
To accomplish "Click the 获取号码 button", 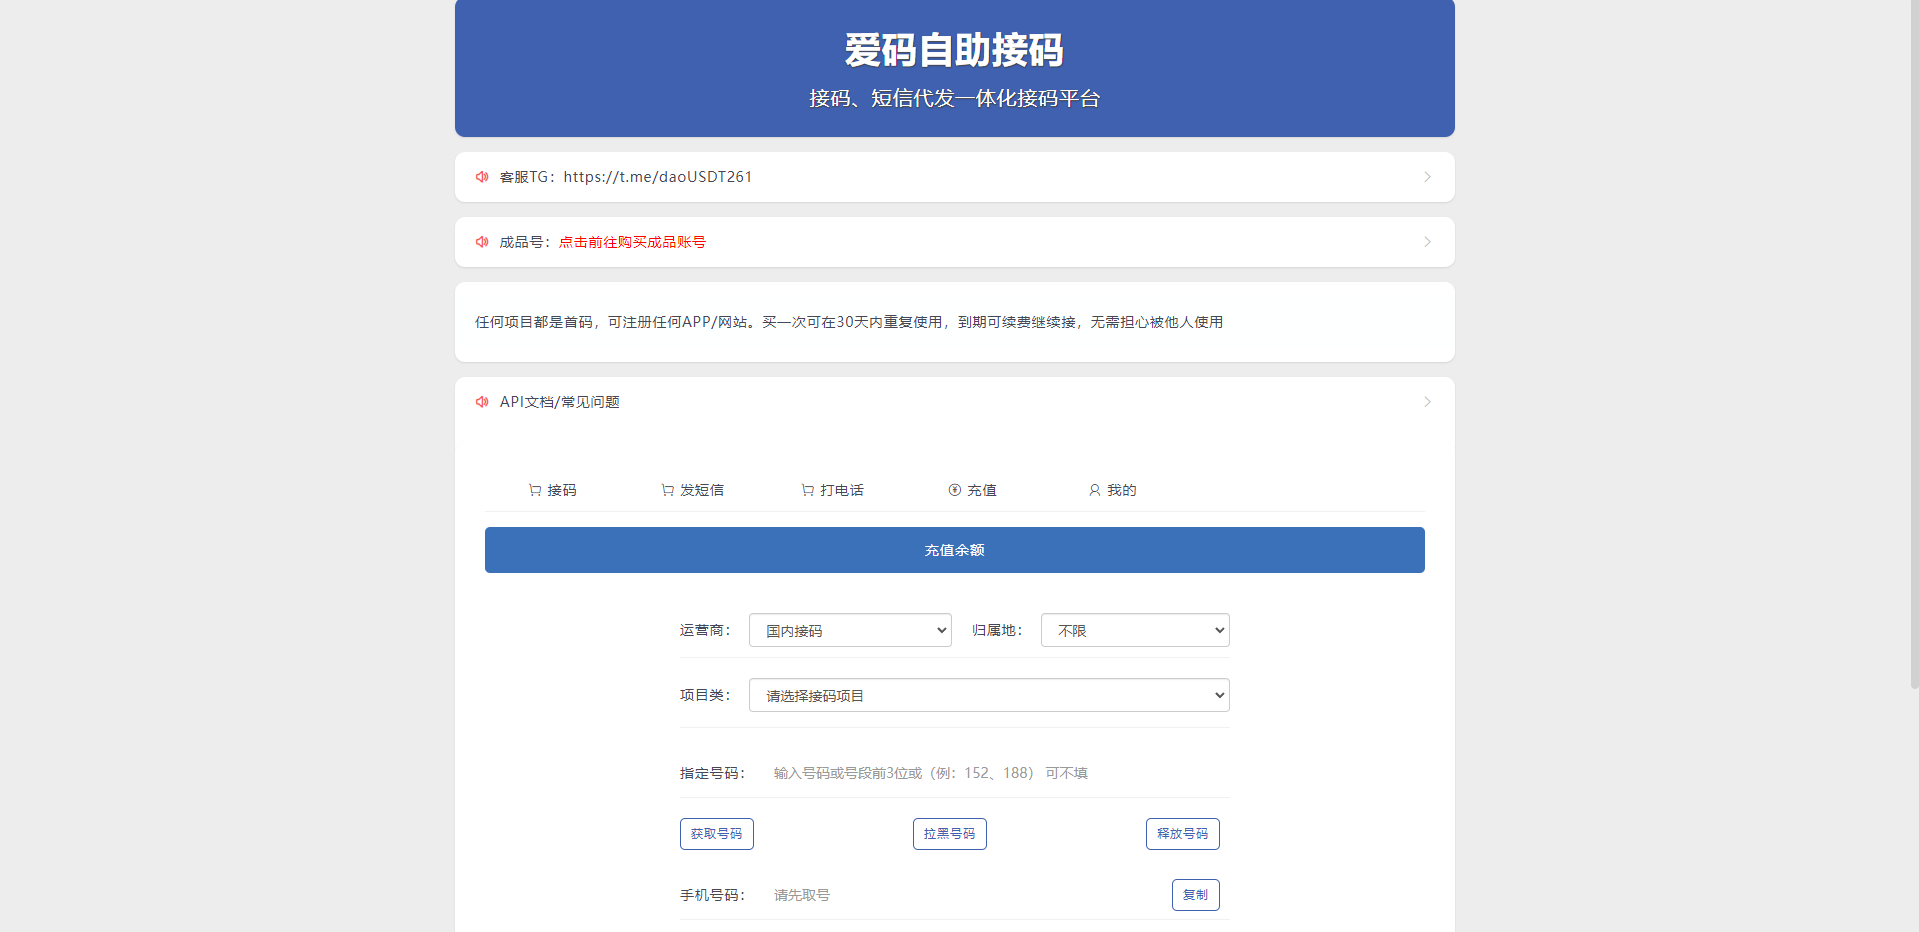I will 717,834.
